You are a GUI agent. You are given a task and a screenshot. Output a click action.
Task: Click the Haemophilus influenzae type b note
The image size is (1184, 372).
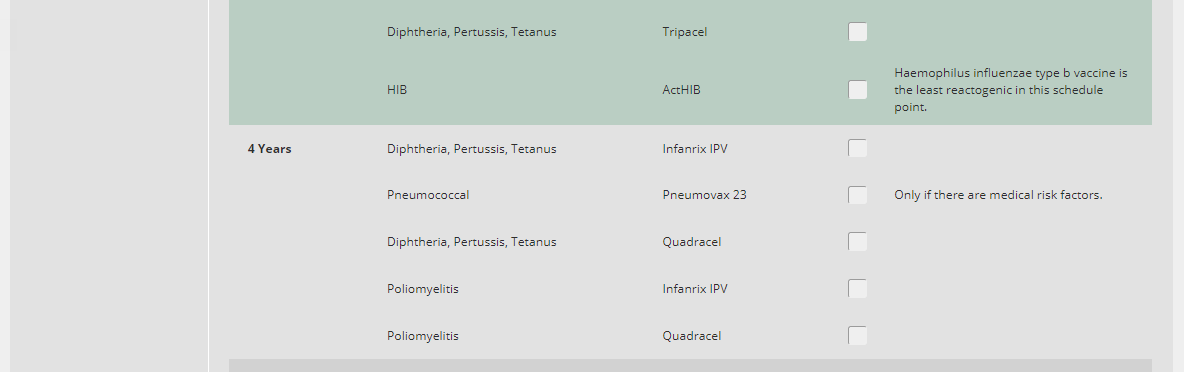click(x=1011, y=90)
